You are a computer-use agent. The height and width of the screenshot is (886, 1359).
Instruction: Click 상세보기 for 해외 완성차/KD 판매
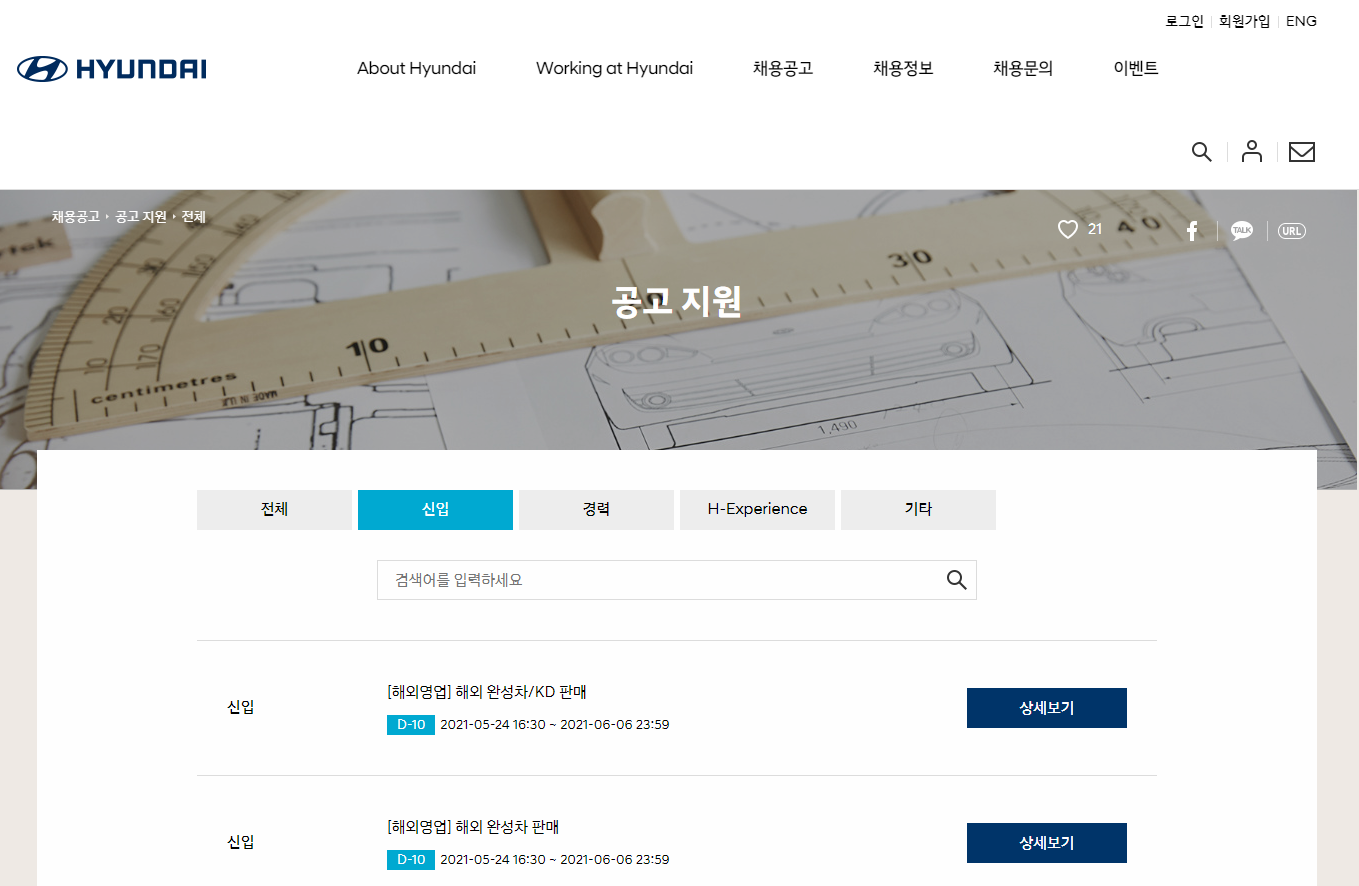point(1046,707)
